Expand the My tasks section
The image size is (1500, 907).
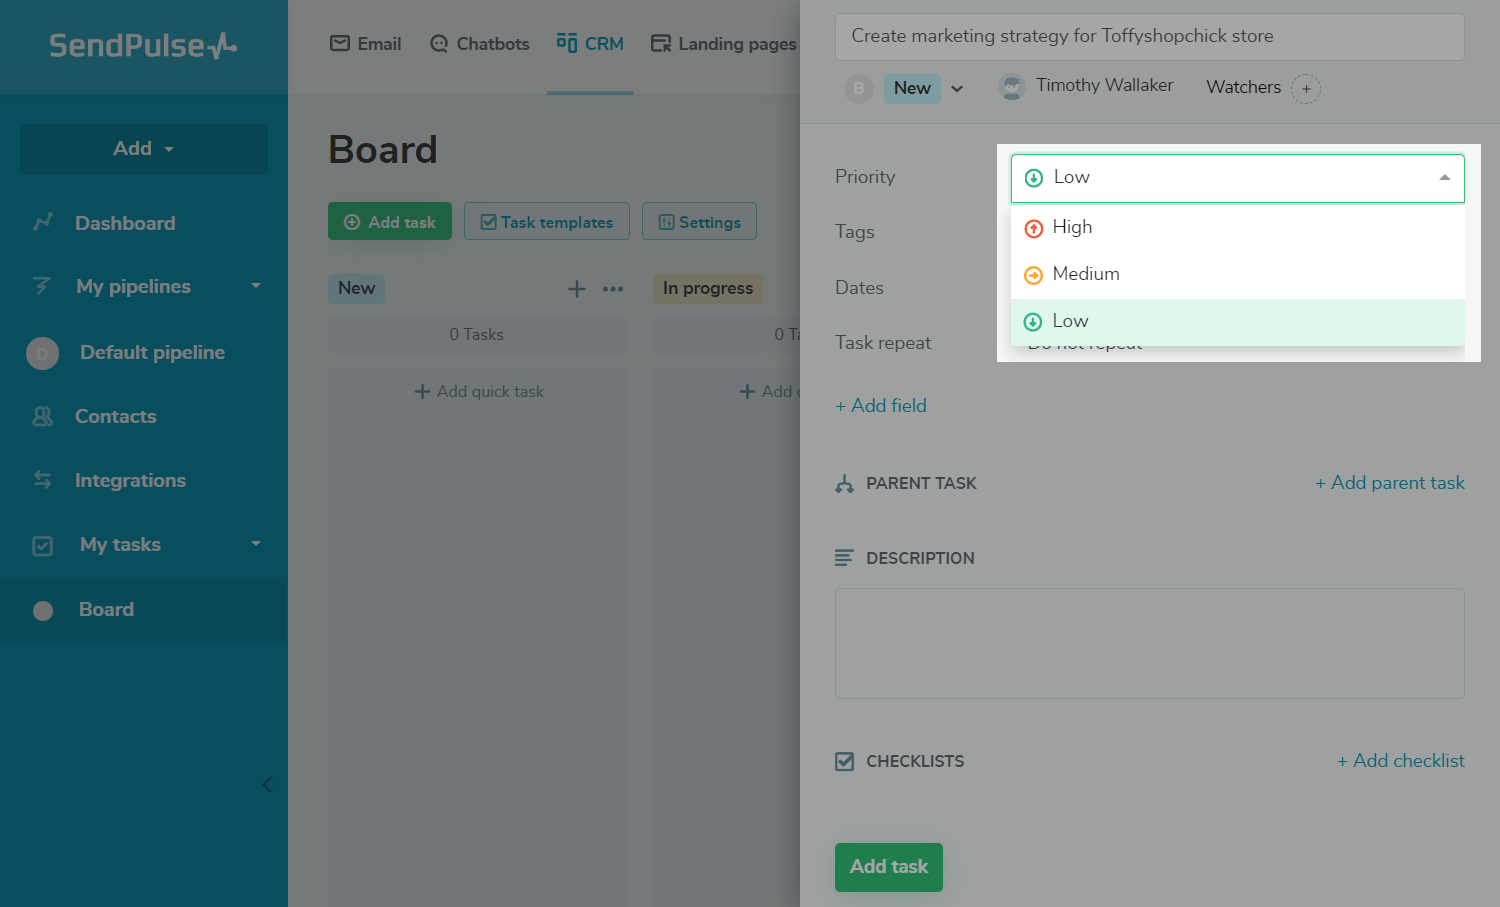[255, 544]
